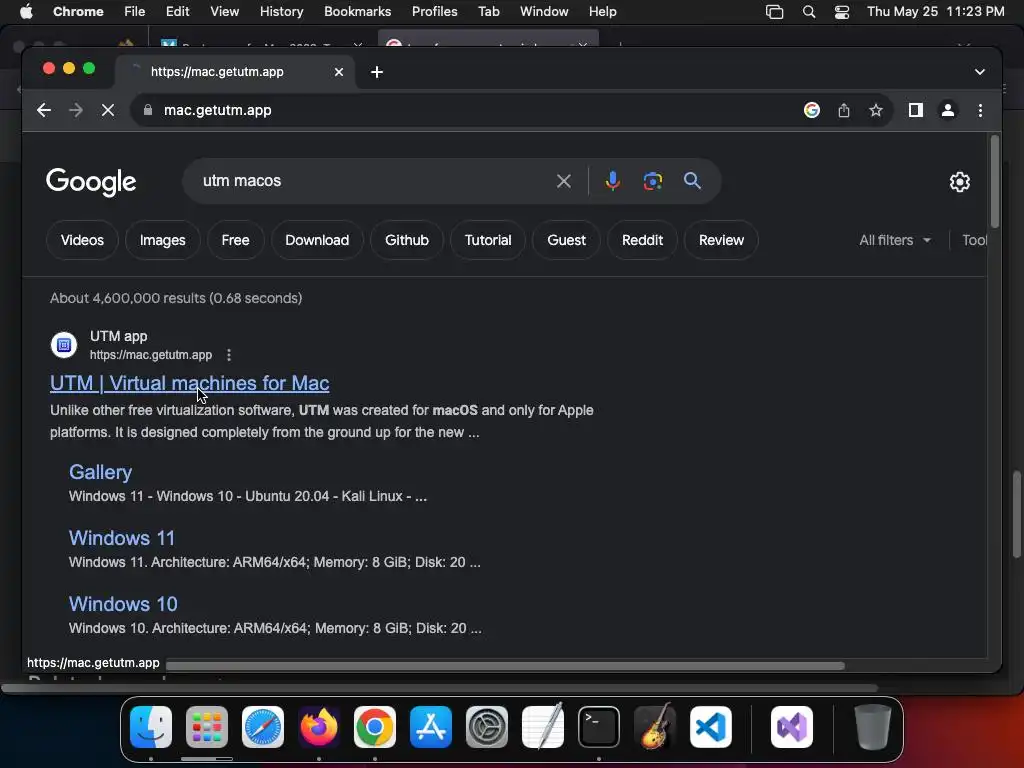Open the Window menu
This screenshot has width=1024, height=768.
[544, 12]
